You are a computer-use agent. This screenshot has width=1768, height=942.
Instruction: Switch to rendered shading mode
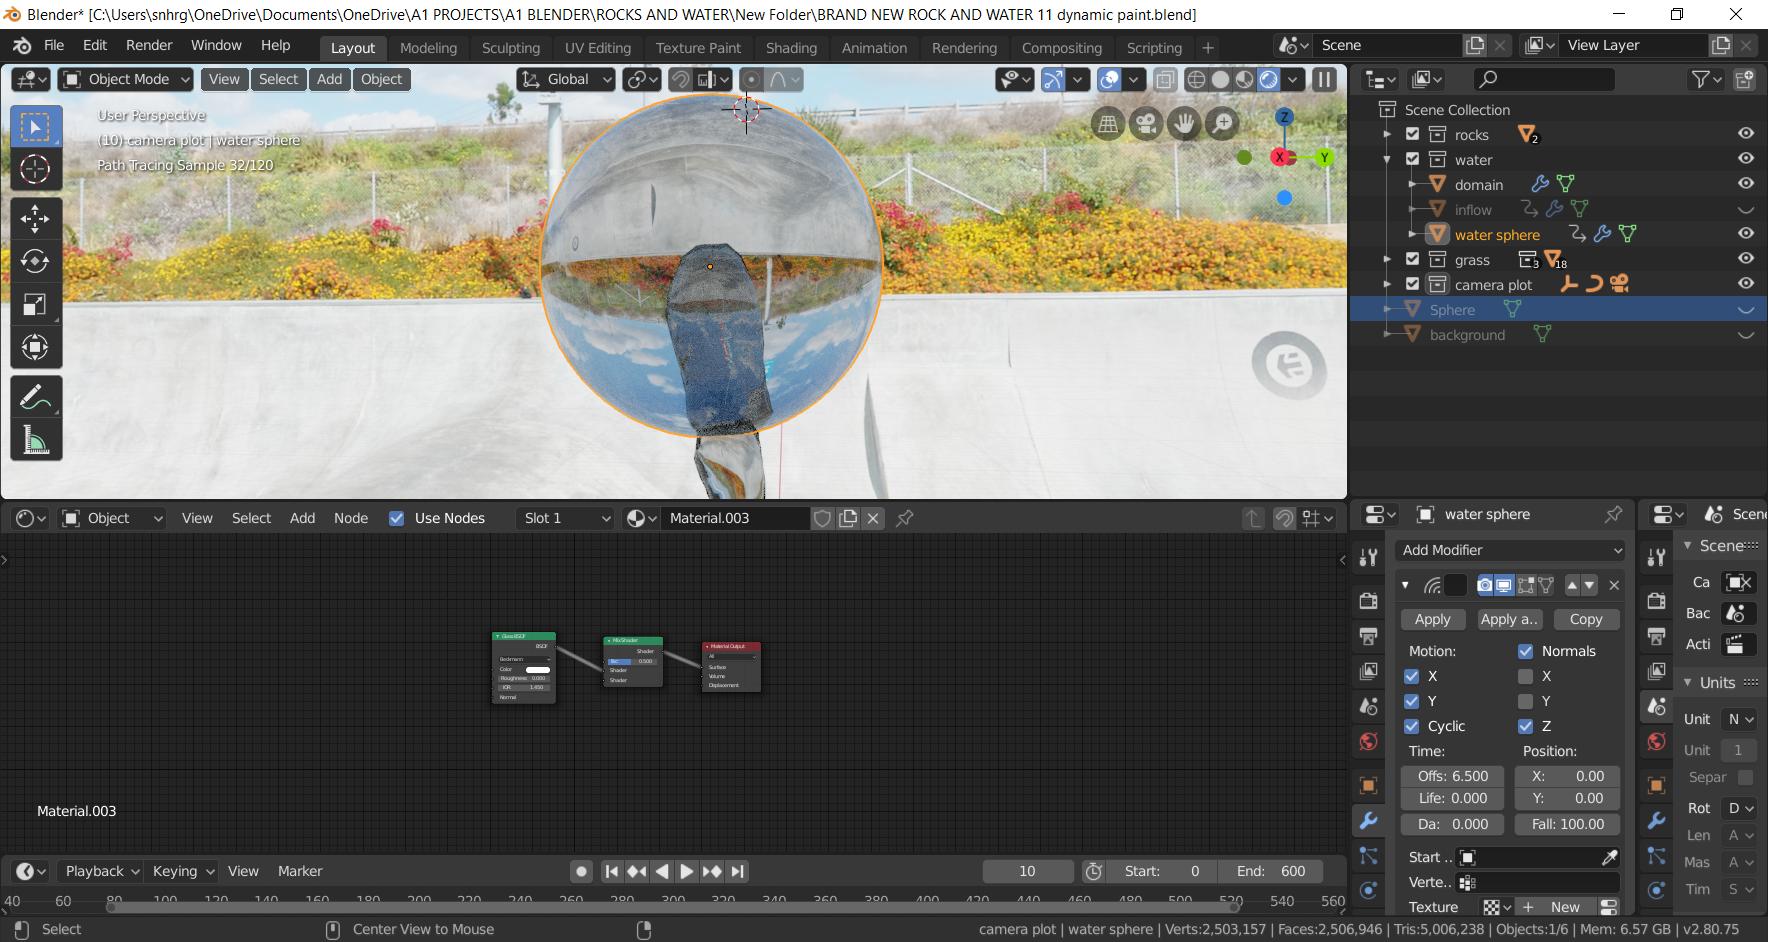pos(1269,79)
